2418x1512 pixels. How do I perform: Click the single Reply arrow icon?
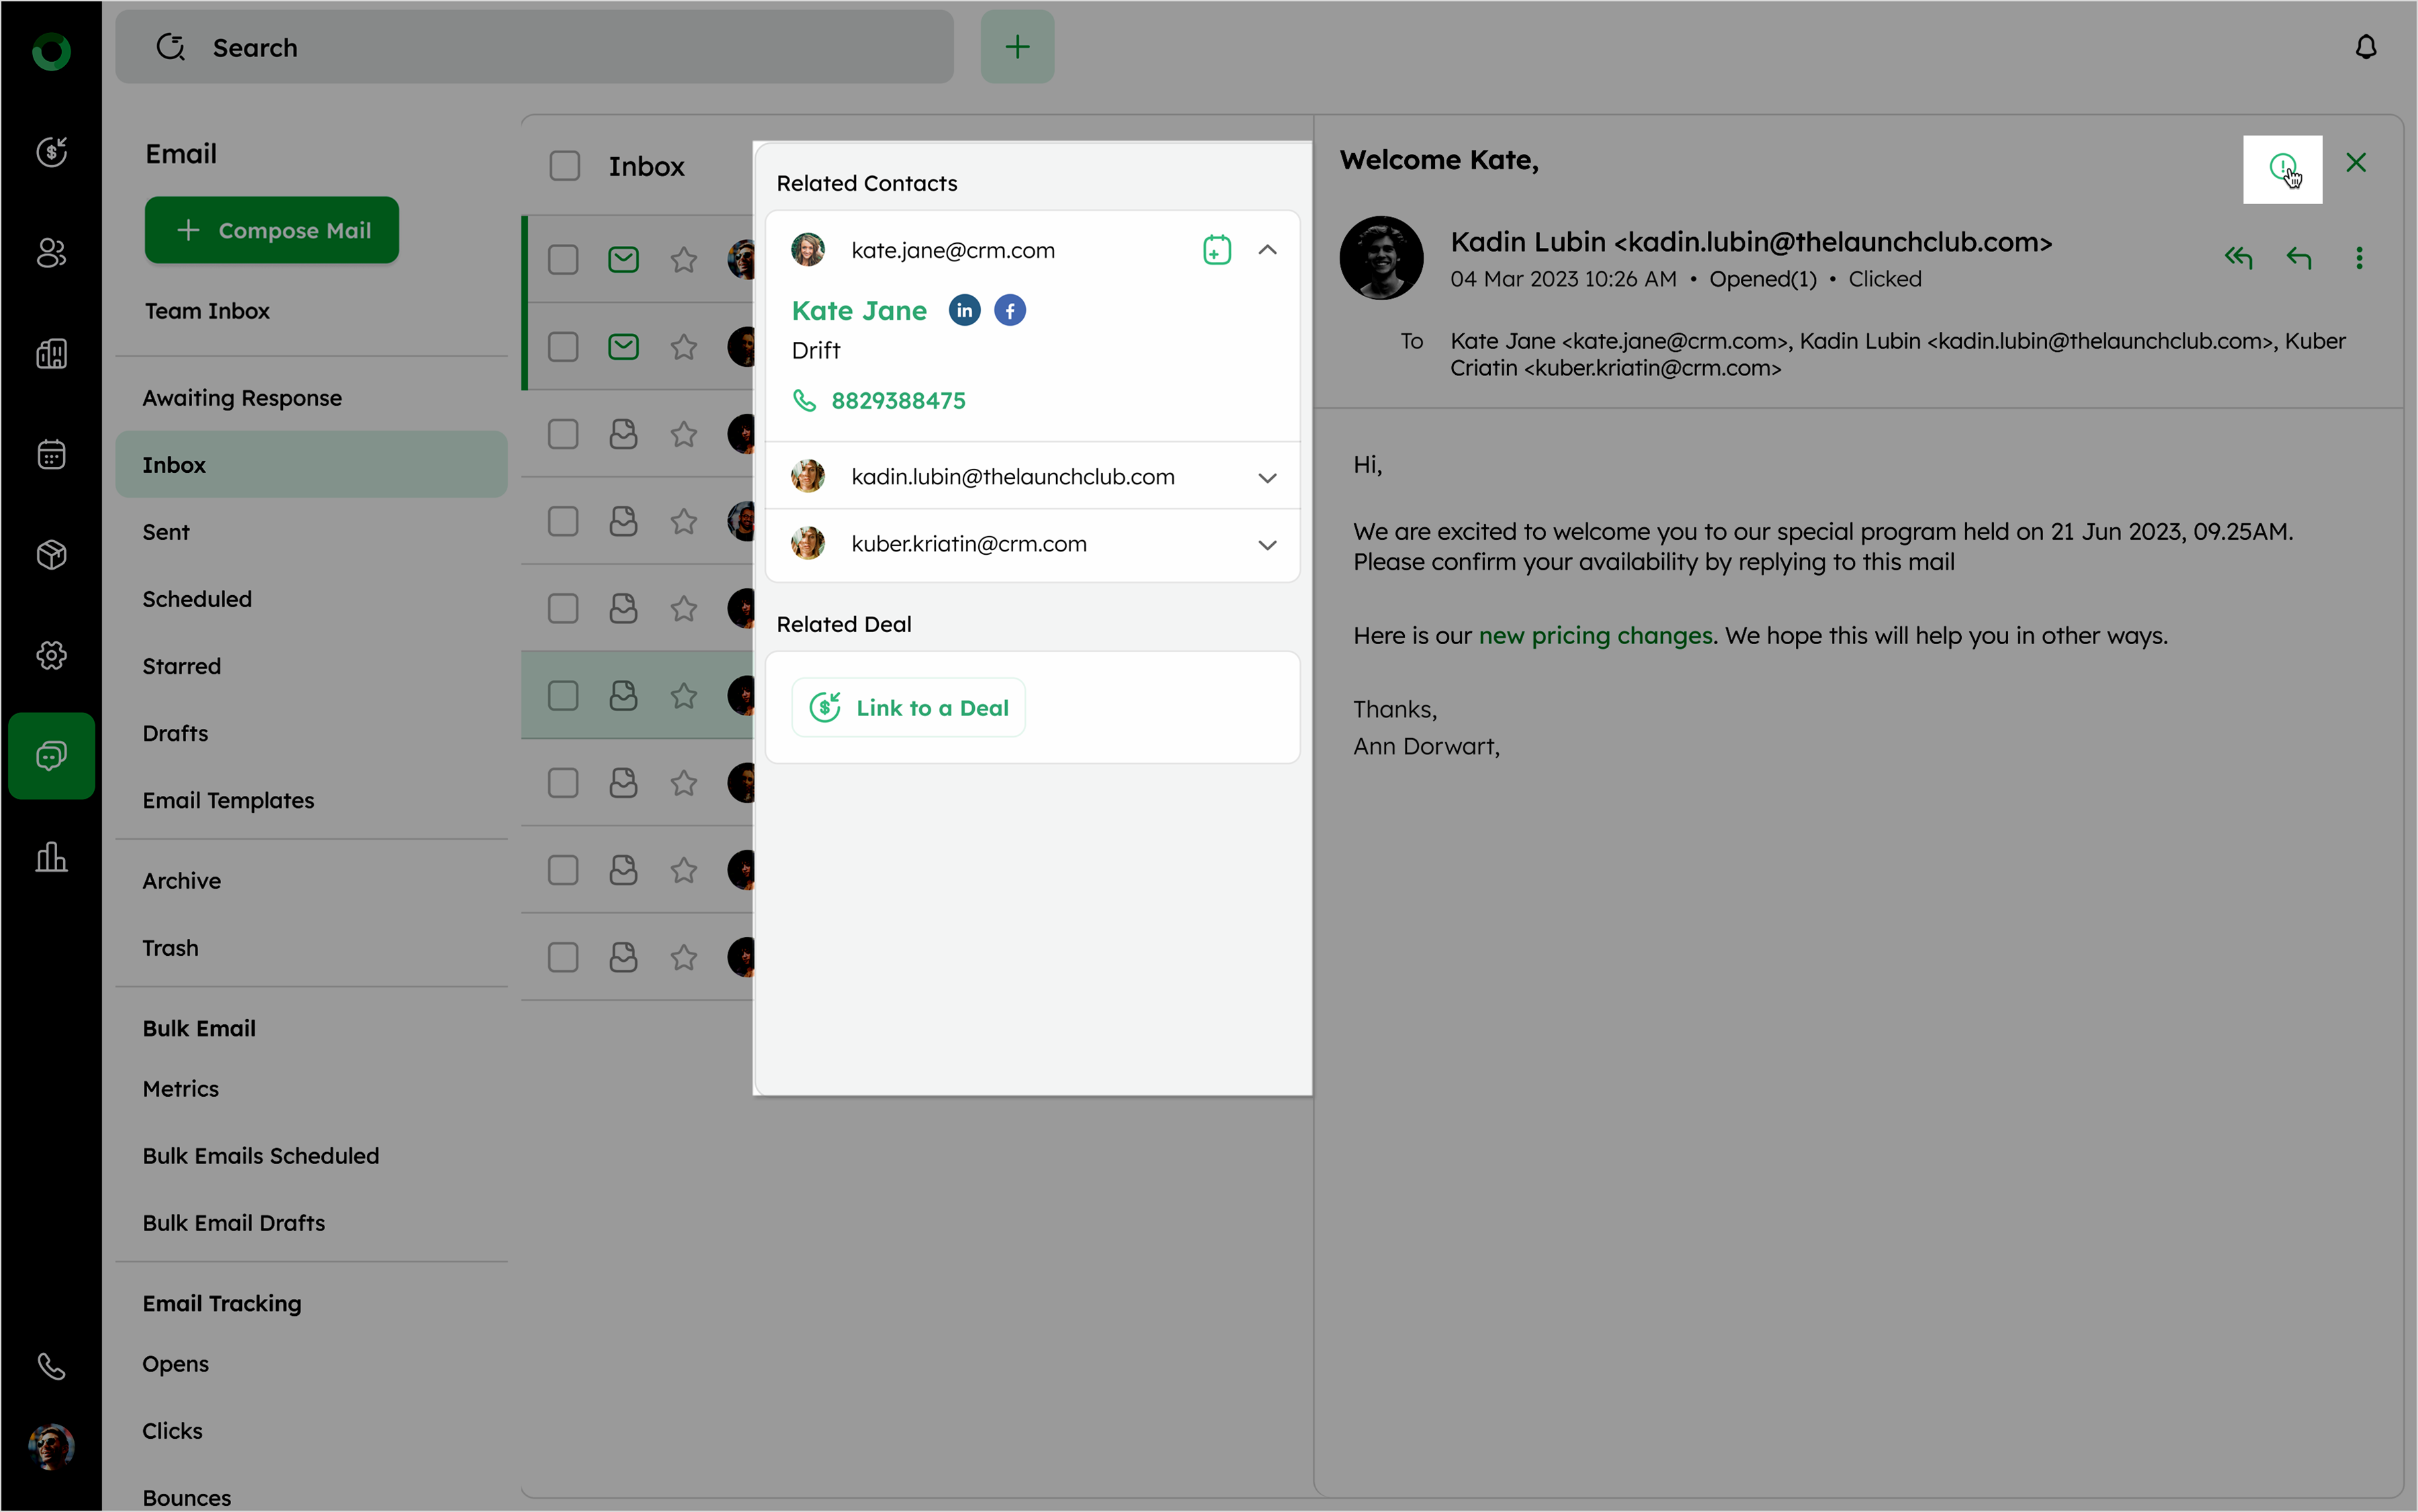[x=2299, y=258]
